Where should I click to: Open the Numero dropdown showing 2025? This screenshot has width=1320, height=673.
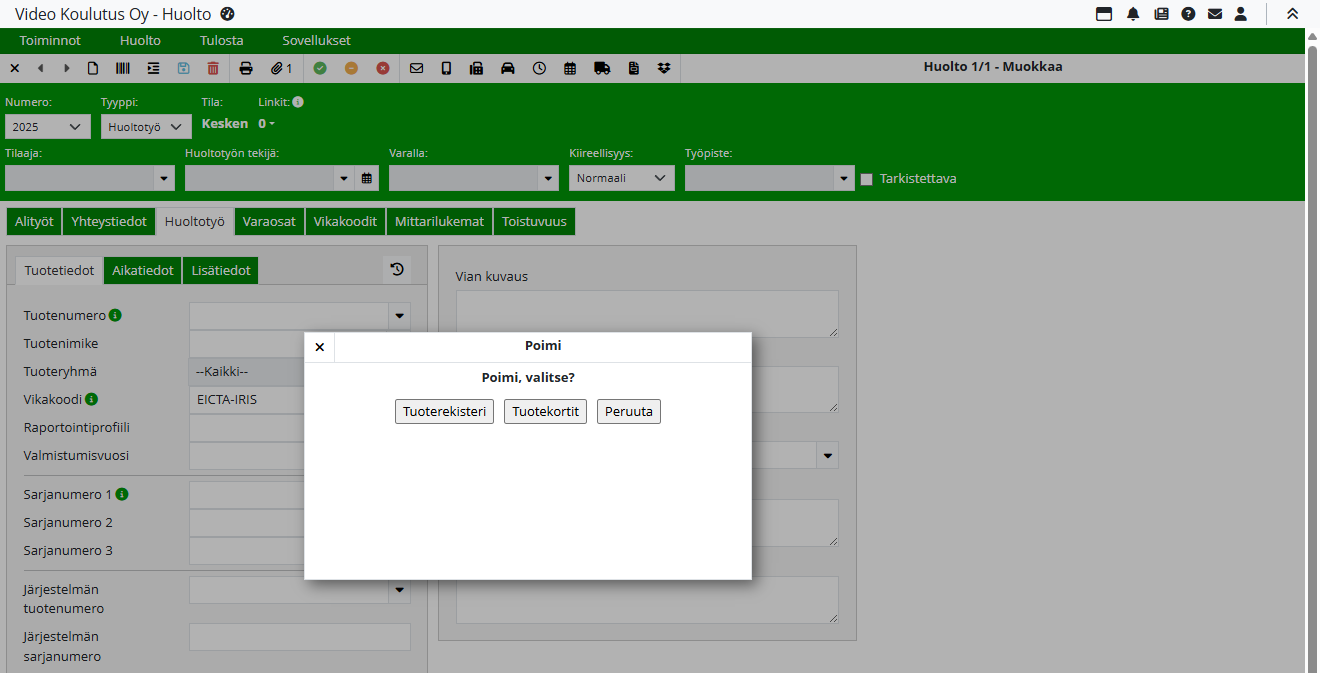[x=47, y=127]
